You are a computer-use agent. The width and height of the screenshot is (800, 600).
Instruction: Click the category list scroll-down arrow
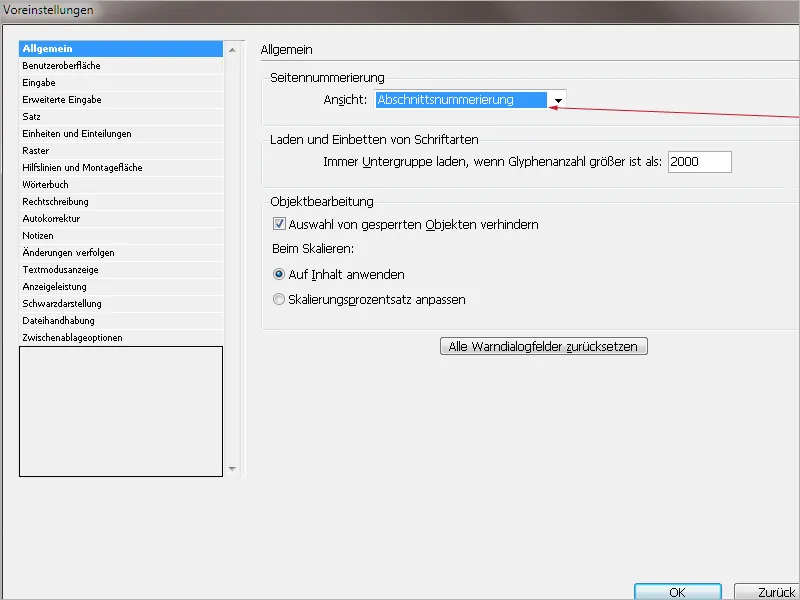pyautogui.click(x=232, y=468)
